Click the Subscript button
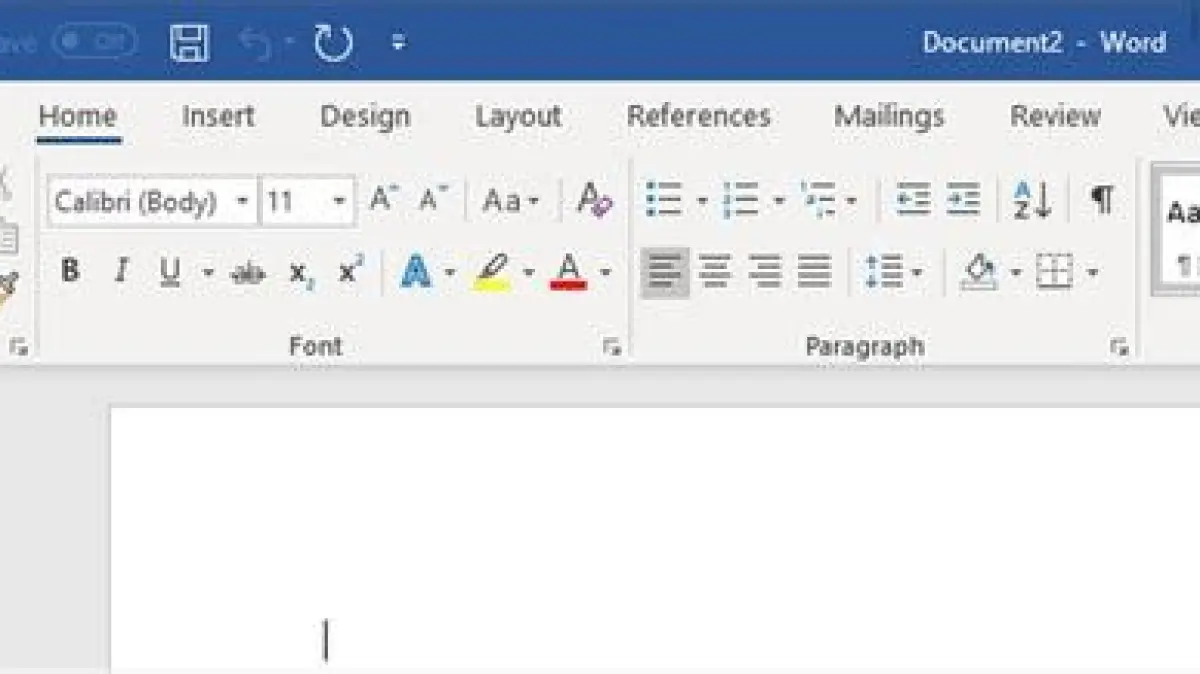Viewport: 1200px width, 674px height. coord(300,272)
